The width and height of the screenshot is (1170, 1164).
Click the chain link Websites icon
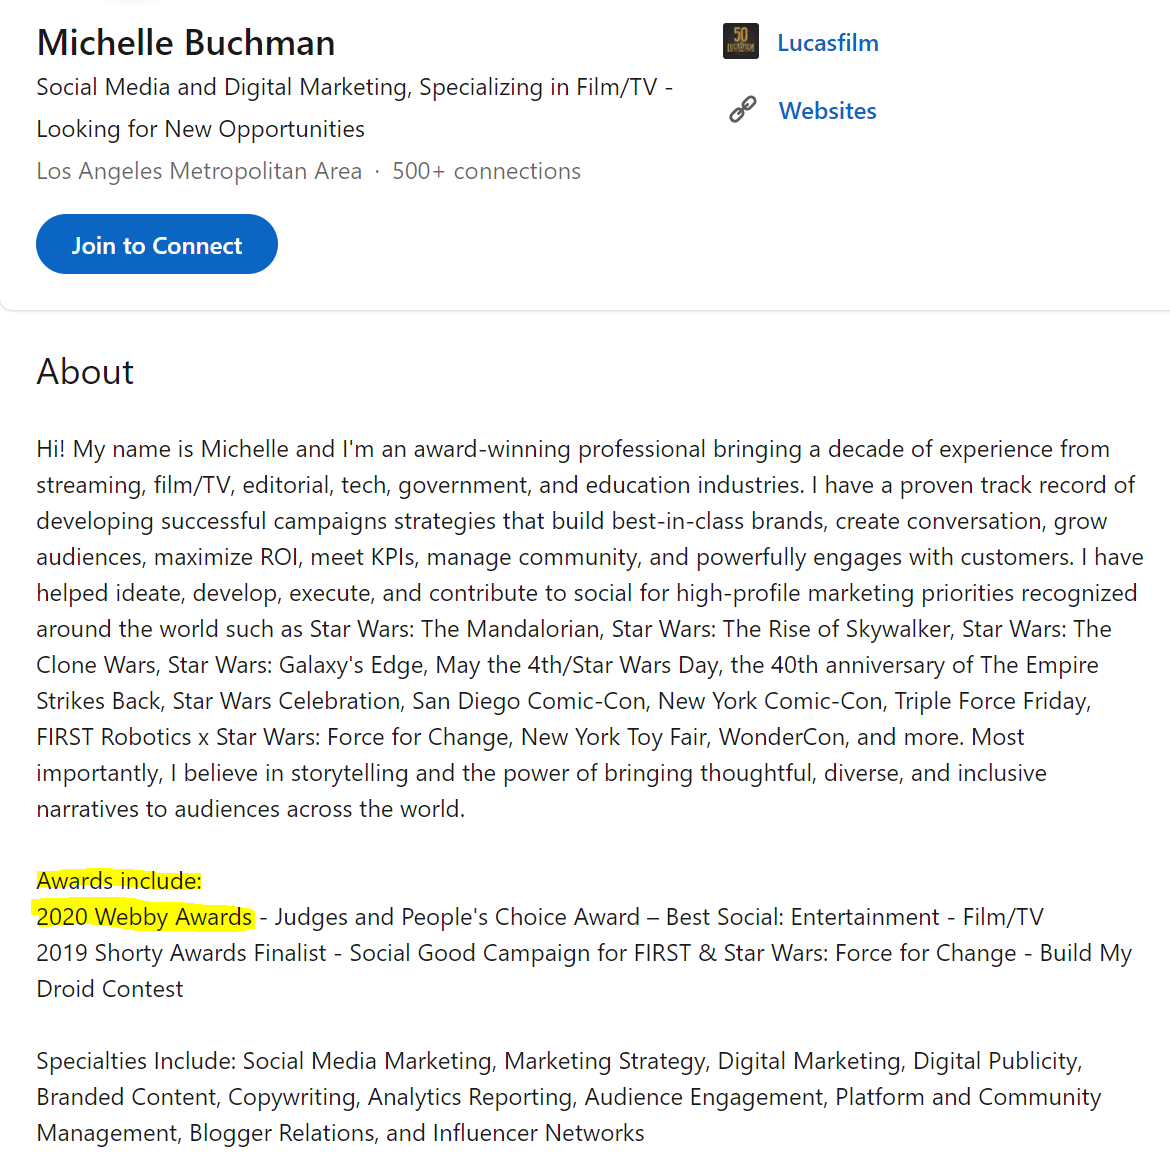pos(742,110)
